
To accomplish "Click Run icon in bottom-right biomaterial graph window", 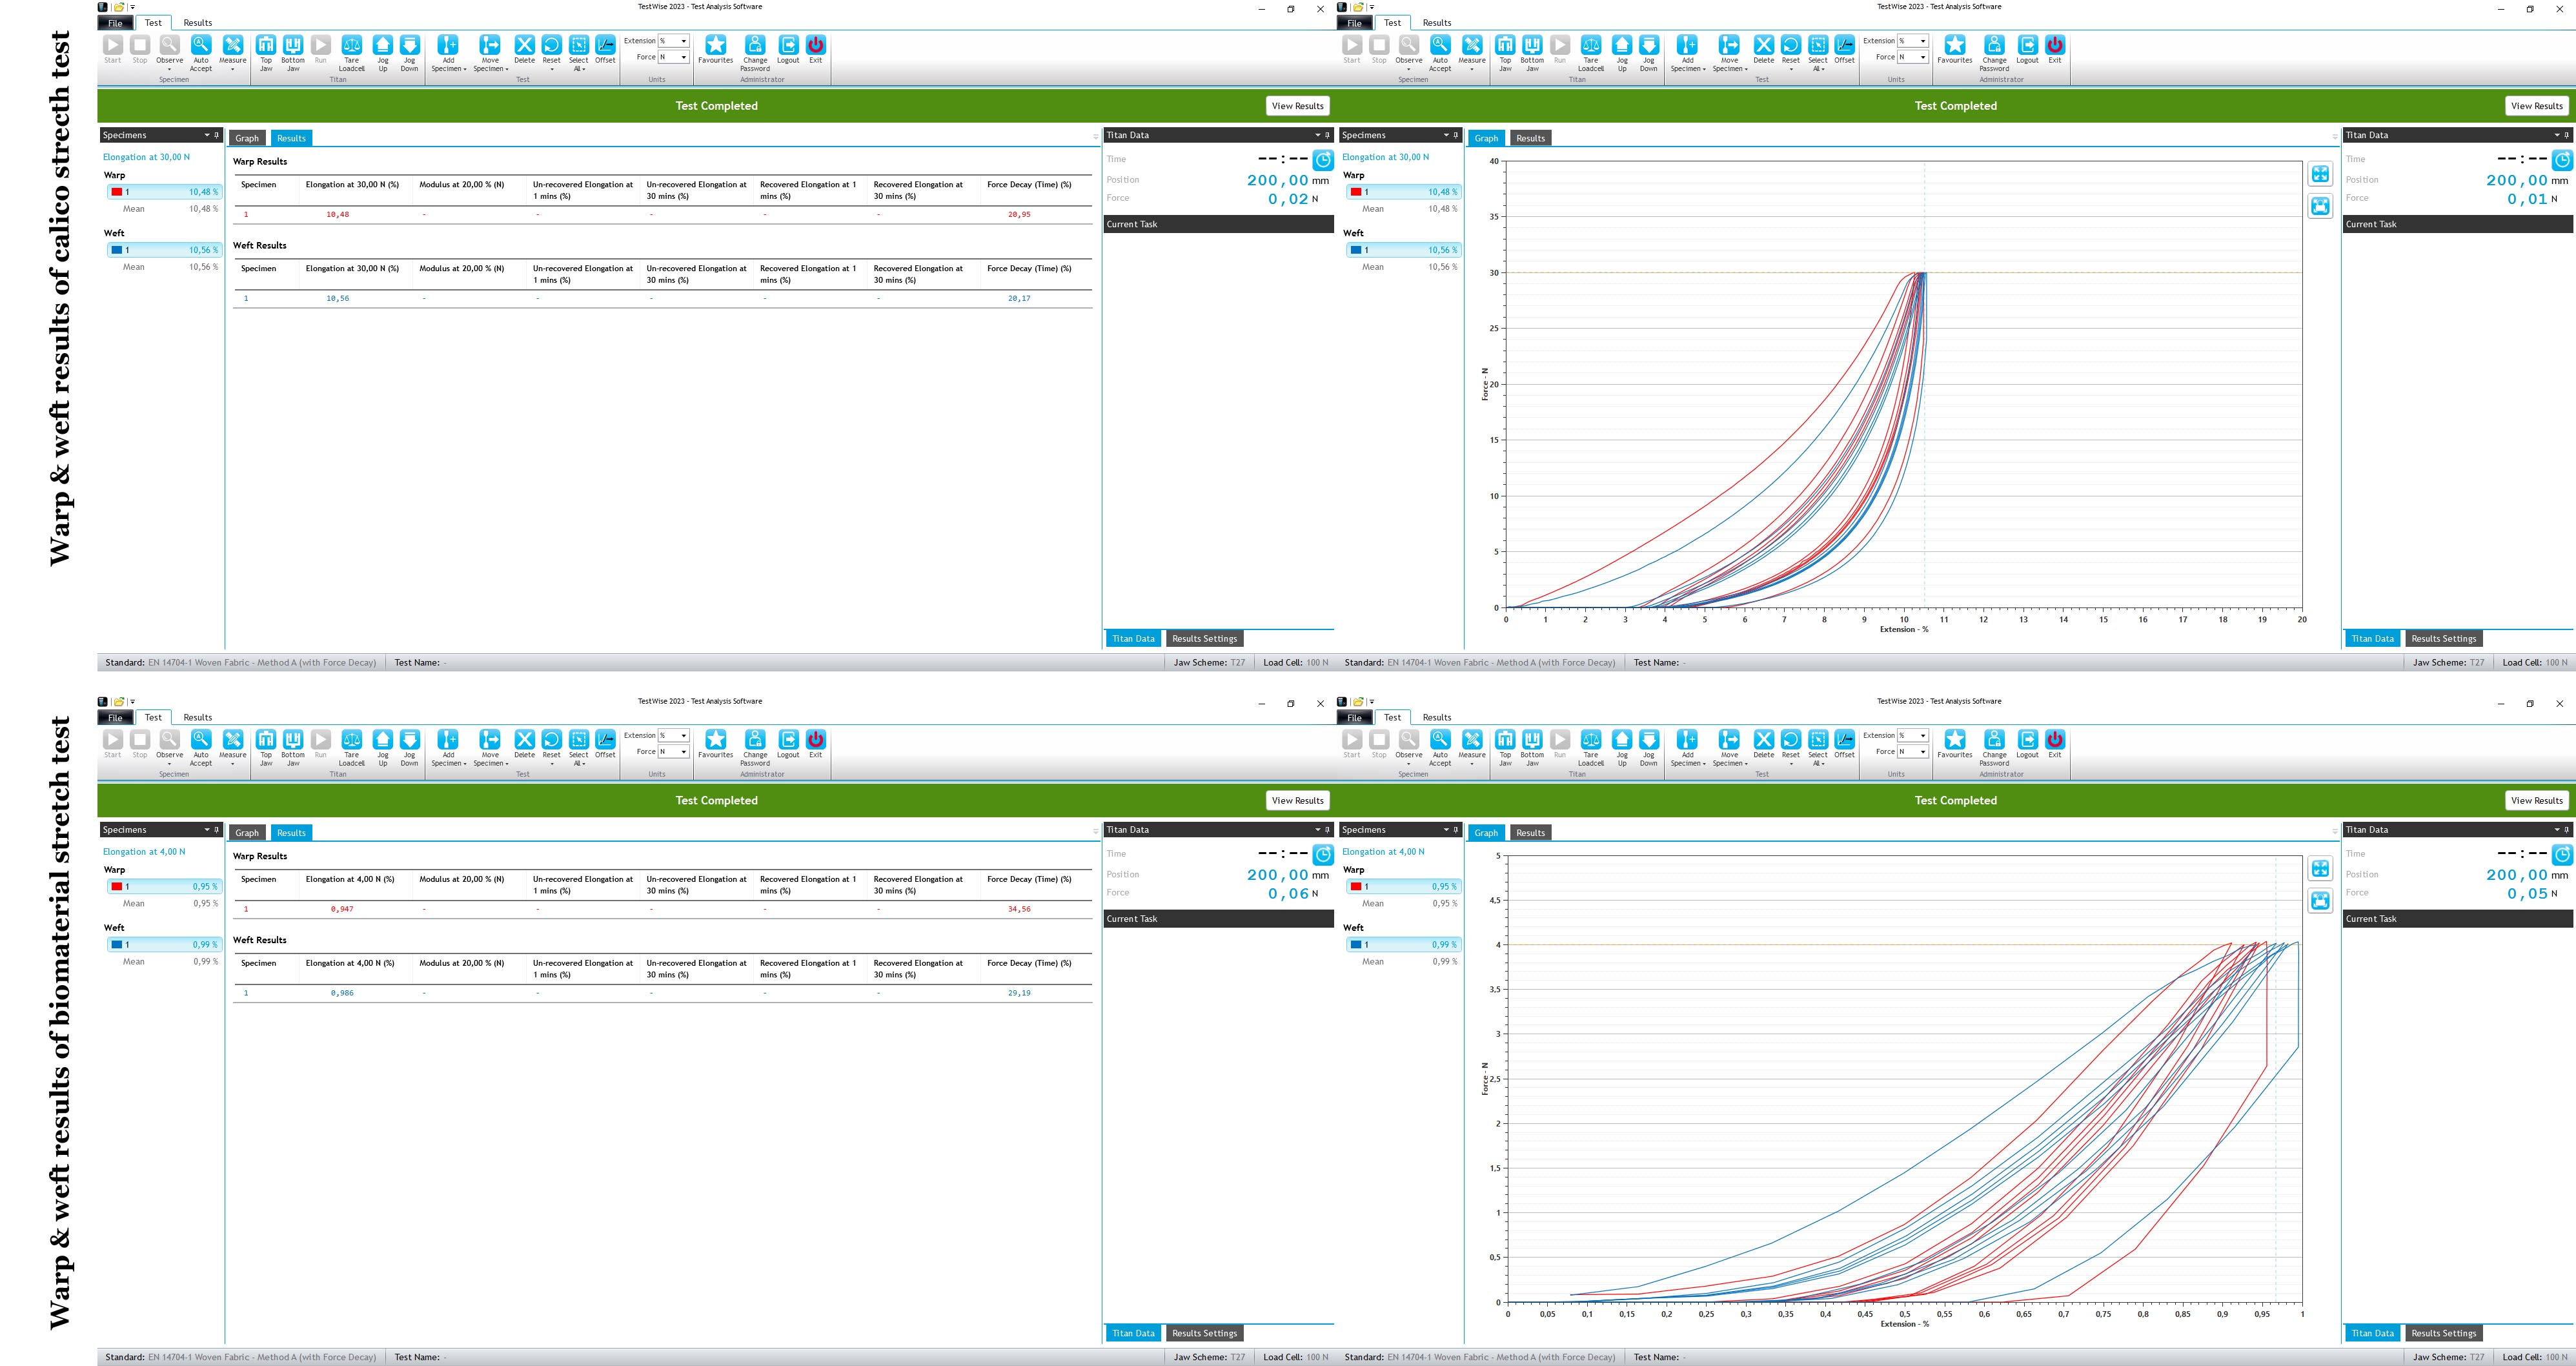I will click(x=1560, y=740).
